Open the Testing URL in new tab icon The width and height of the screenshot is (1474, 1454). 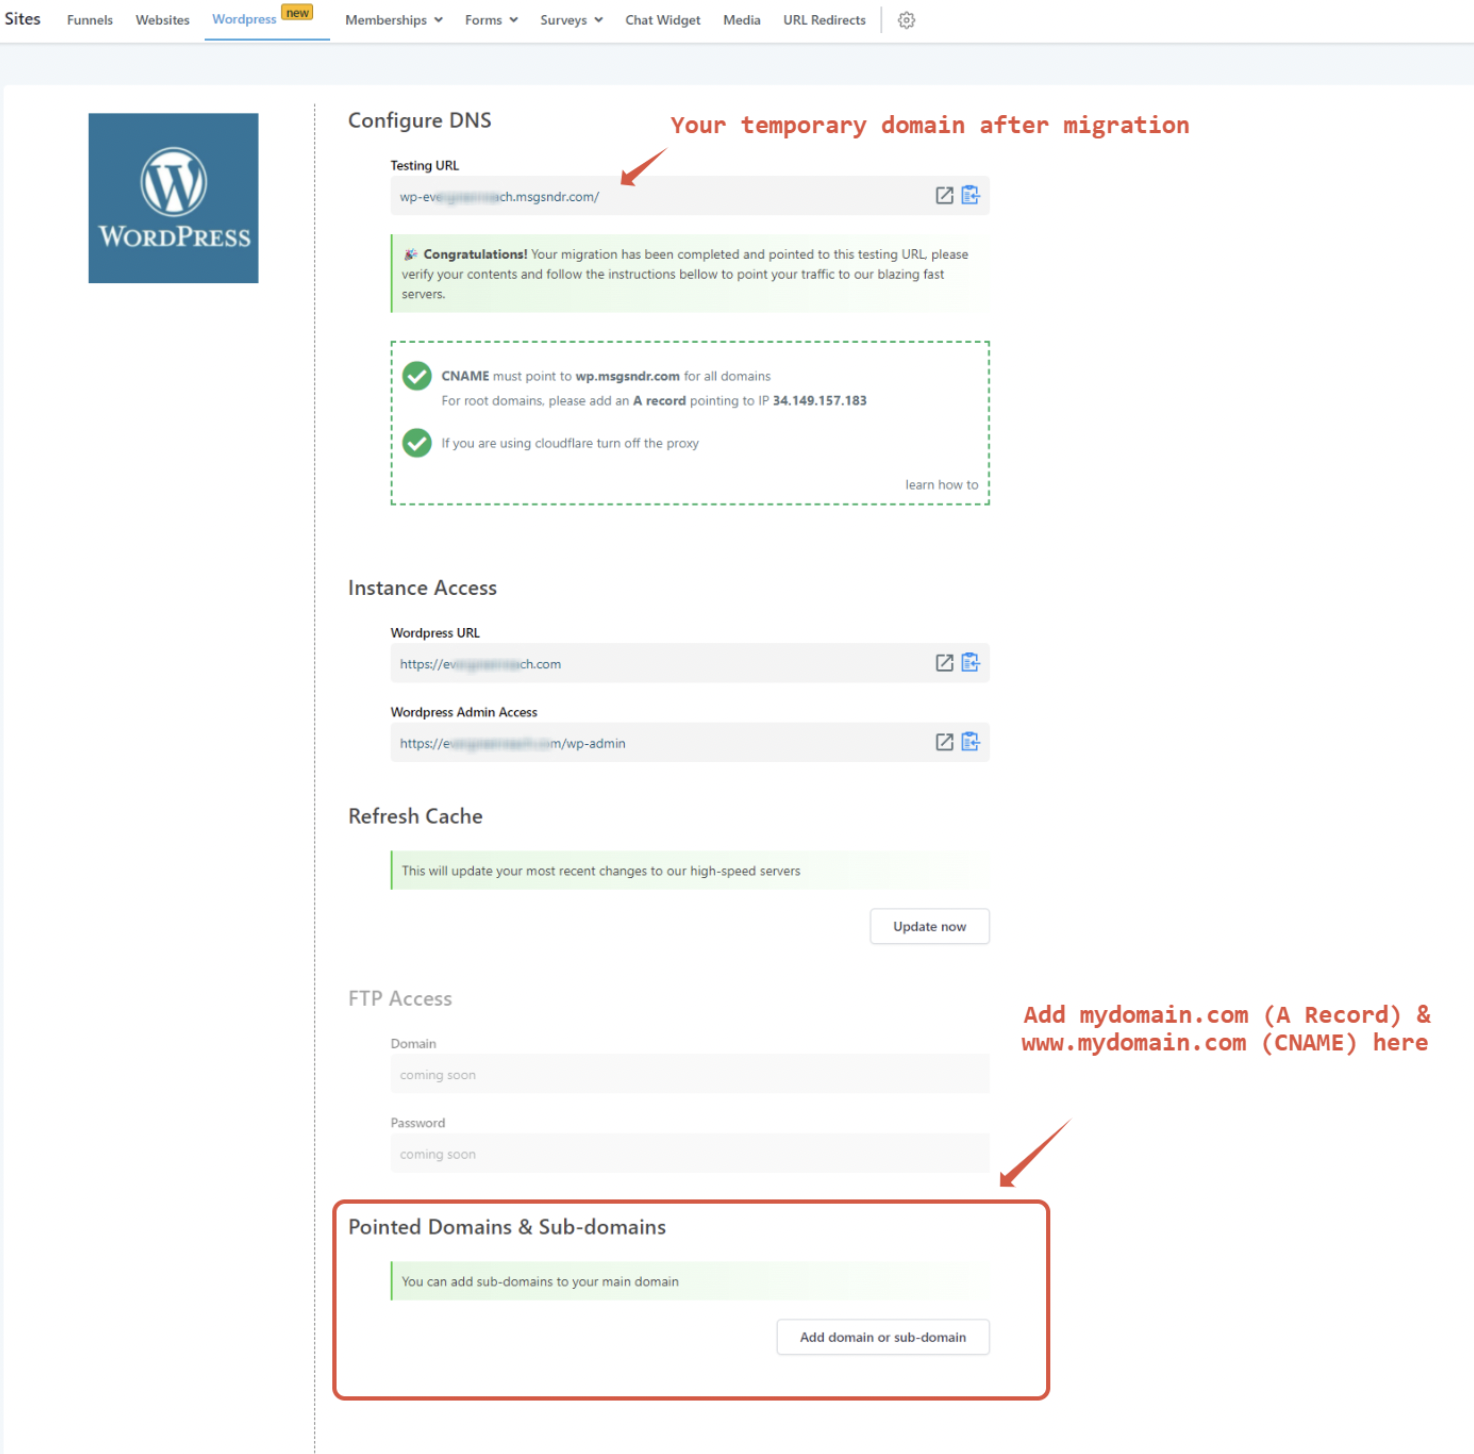pos(944,196)
